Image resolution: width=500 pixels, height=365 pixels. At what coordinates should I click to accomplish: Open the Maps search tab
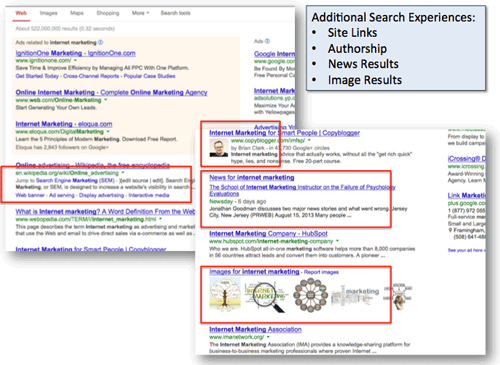tap(77, 13)
